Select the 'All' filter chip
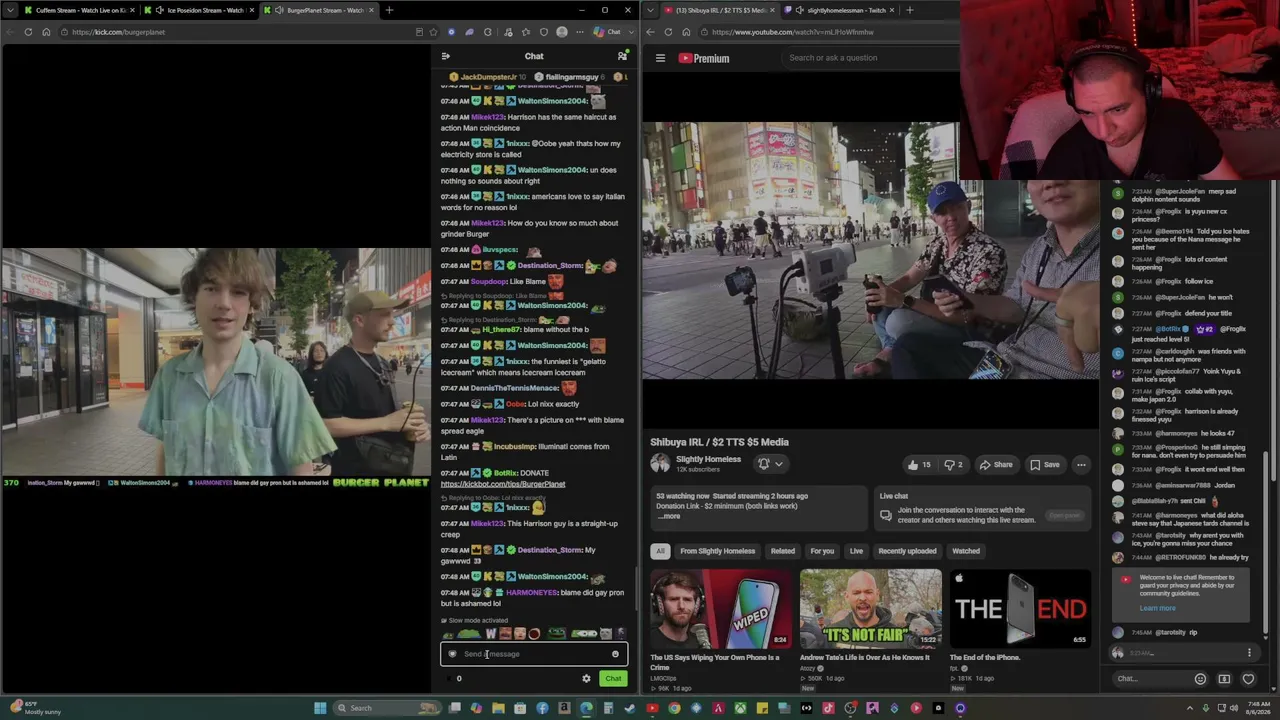This screenshot has height=720, width=1280. [x=660, y=551]
